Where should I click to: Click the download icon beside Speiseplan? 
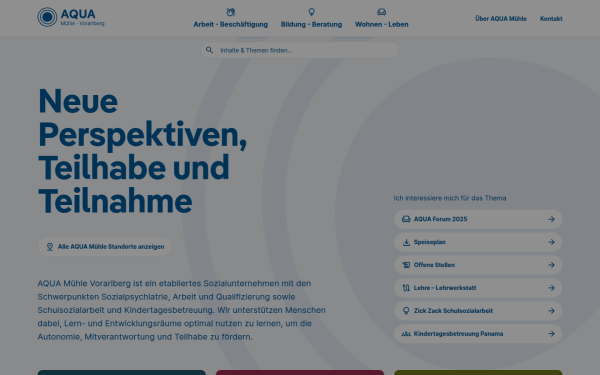[x=406, y=242]
